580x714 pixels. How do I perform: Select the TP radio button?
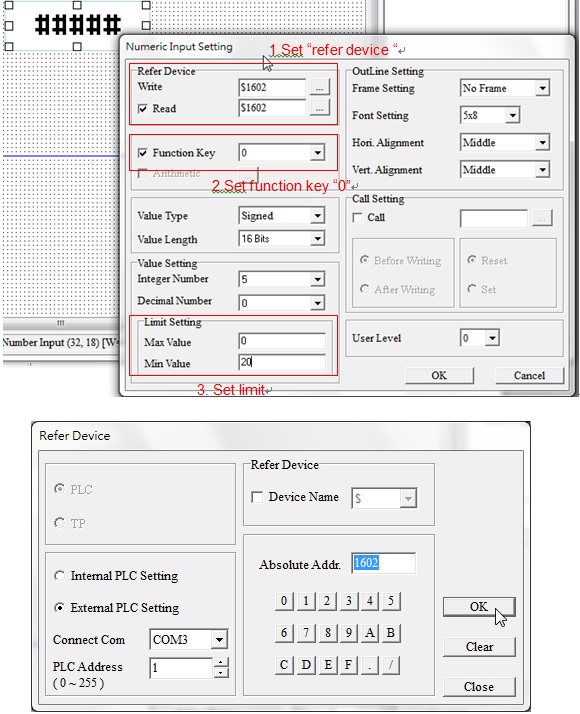[x=59, y=523]
